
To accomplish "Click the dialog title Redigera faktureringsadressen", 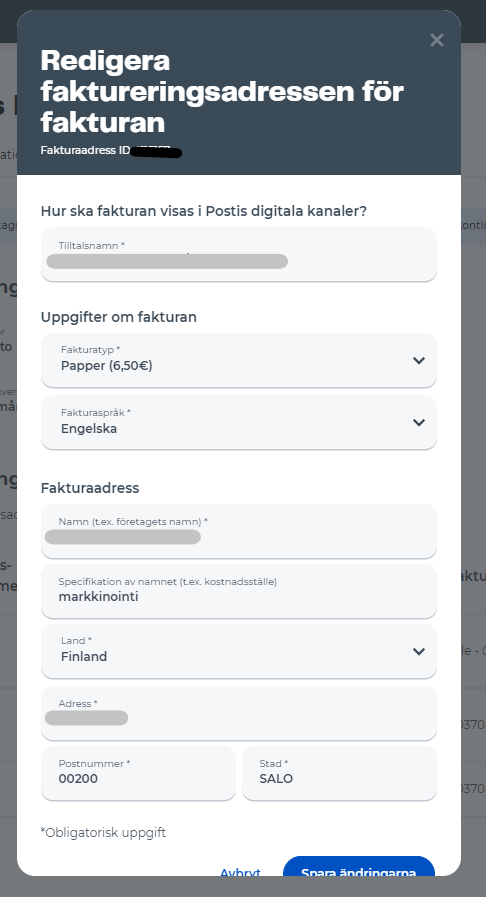I will (x=222, y=91).
